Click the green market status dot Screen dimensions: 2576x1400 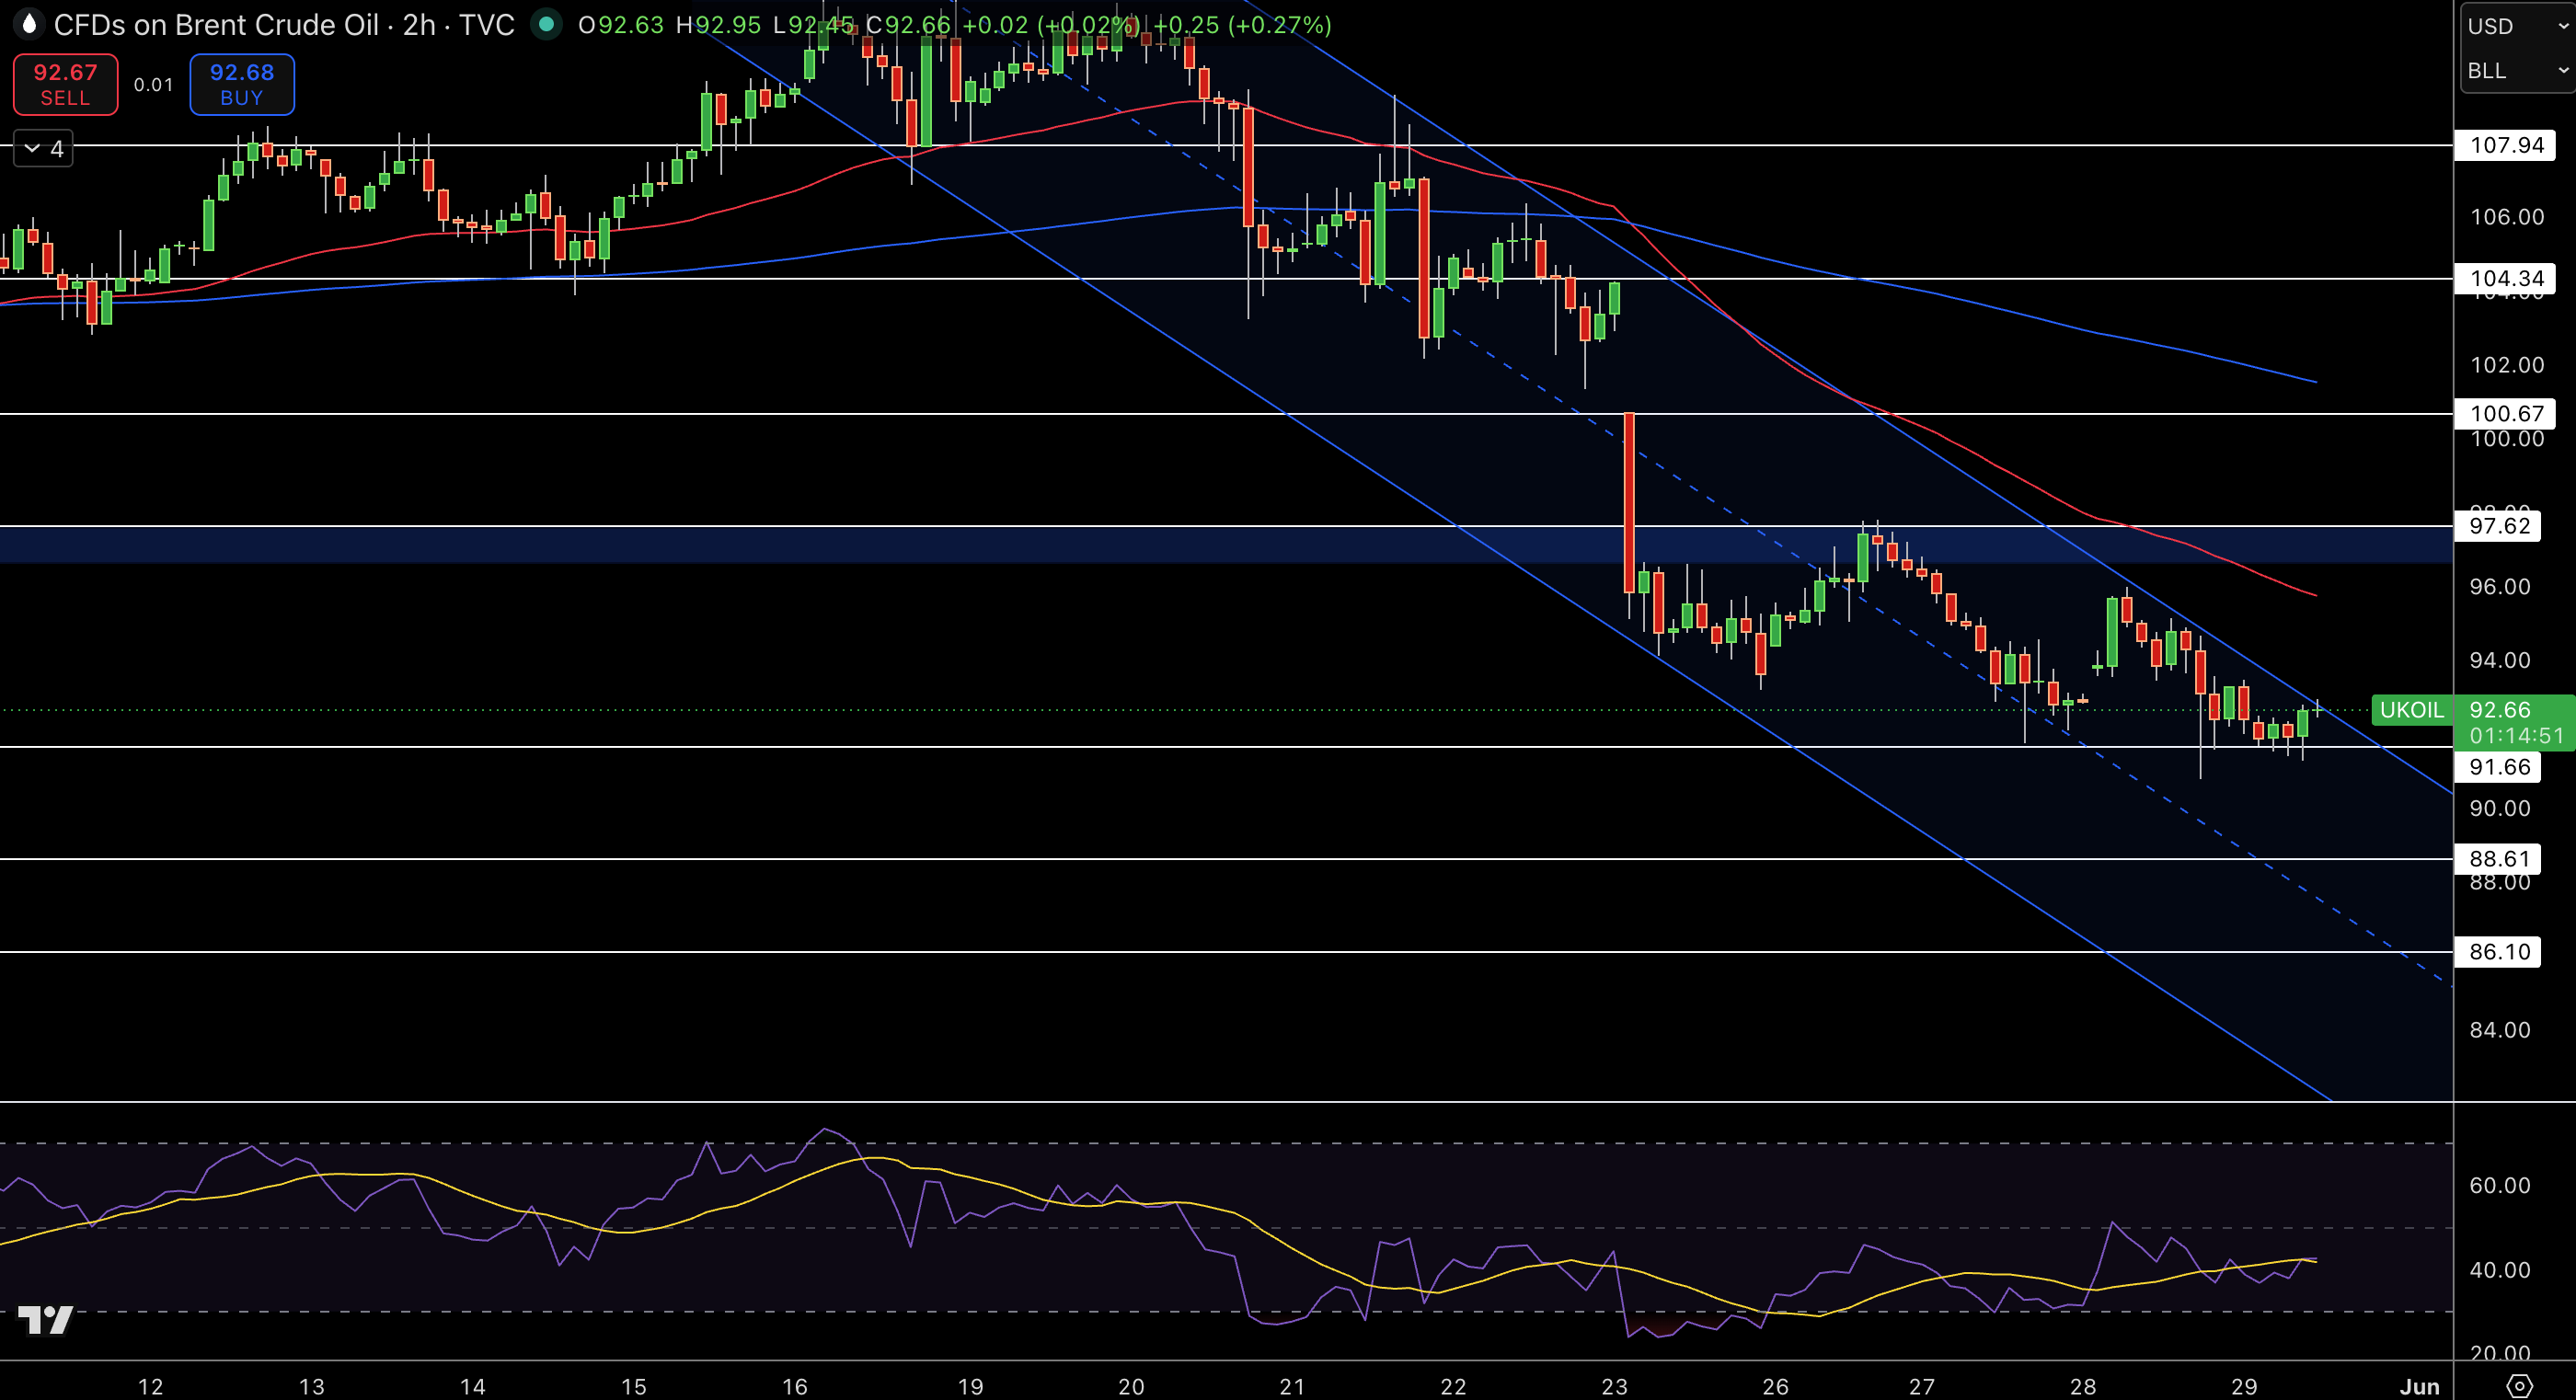[546, 24]
